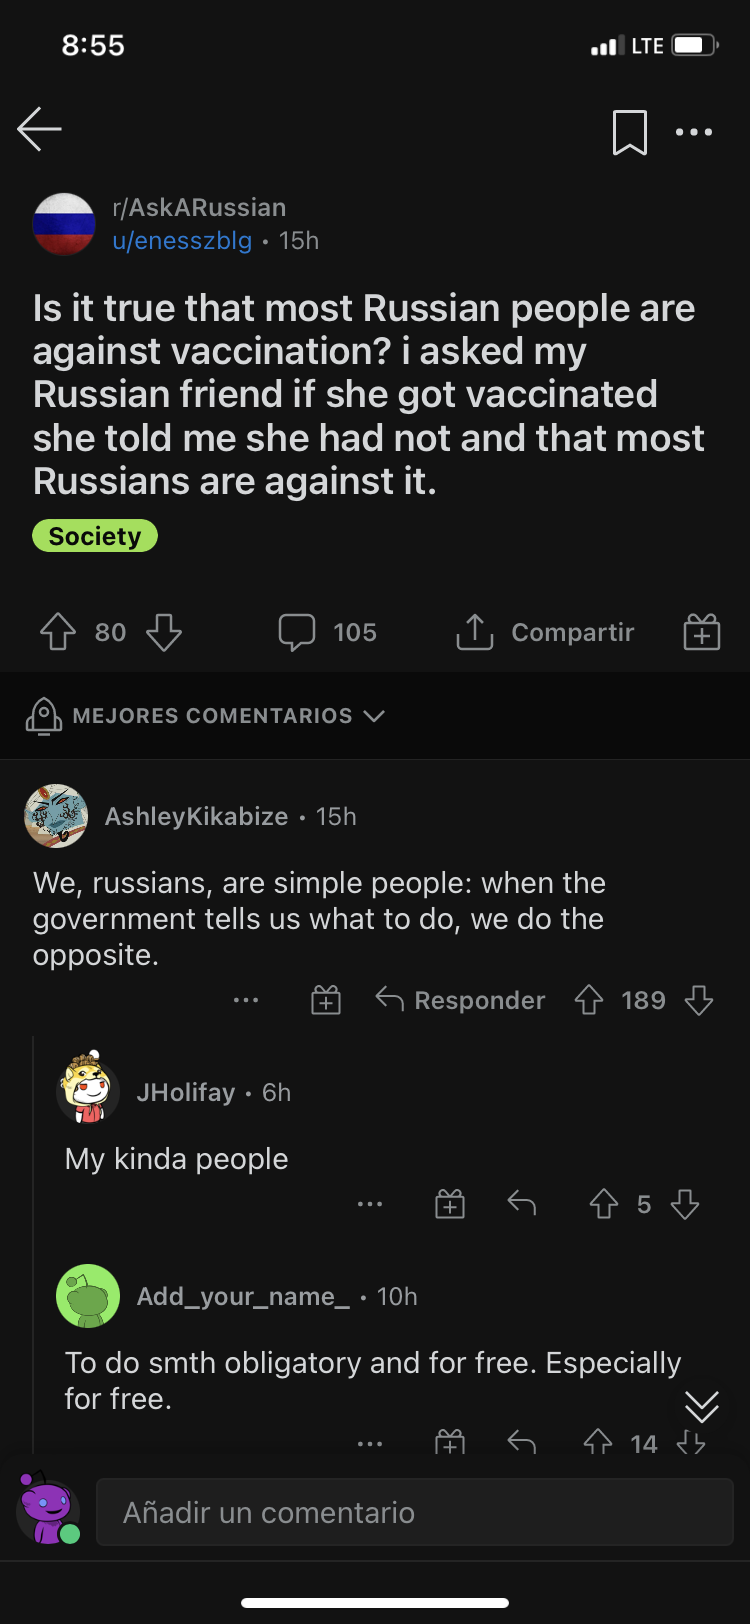Image resolution: width=750 pixels, height=1624 pixels.
Task: Collapse the thread with the double chevron
Action: pos(701,1406)
